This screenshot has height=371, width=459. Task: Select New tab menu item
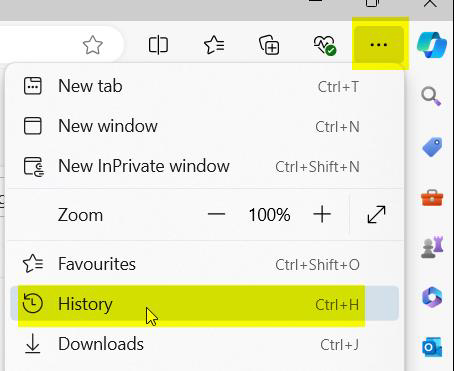[205, 86]
